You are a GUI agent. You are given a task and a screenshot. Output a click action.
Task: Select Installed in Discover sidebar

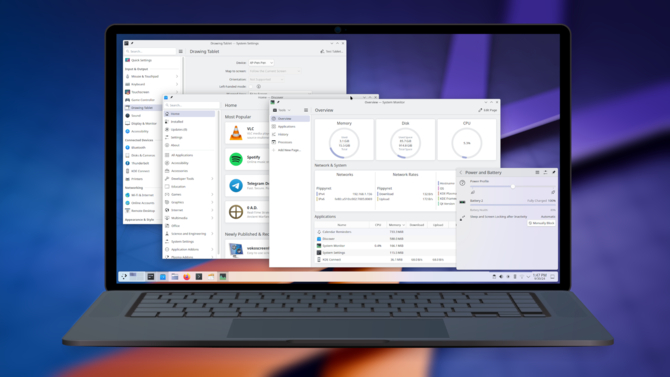click(x=190, y=122)
